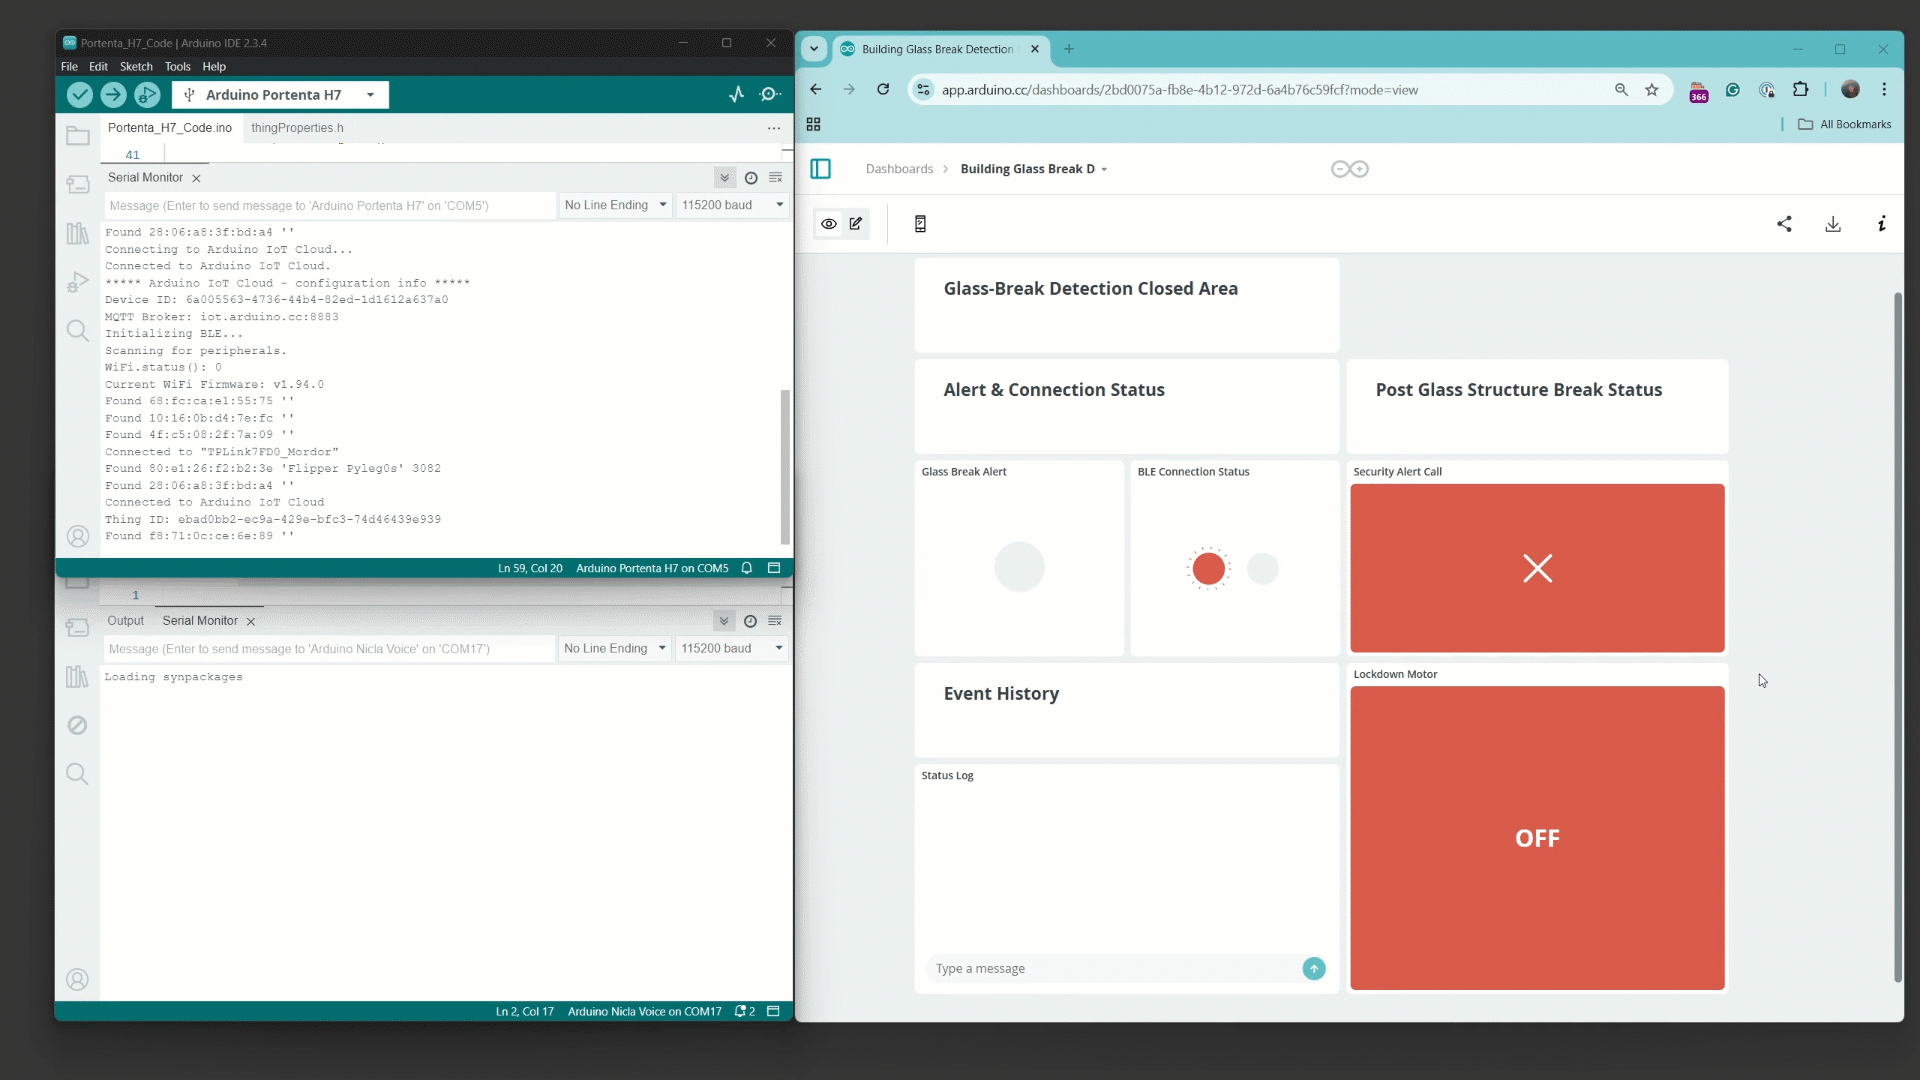Screen dimensions: 1920x1080
Task: Switch to mobile layout view icon
Action: click(x=920, y=224)
